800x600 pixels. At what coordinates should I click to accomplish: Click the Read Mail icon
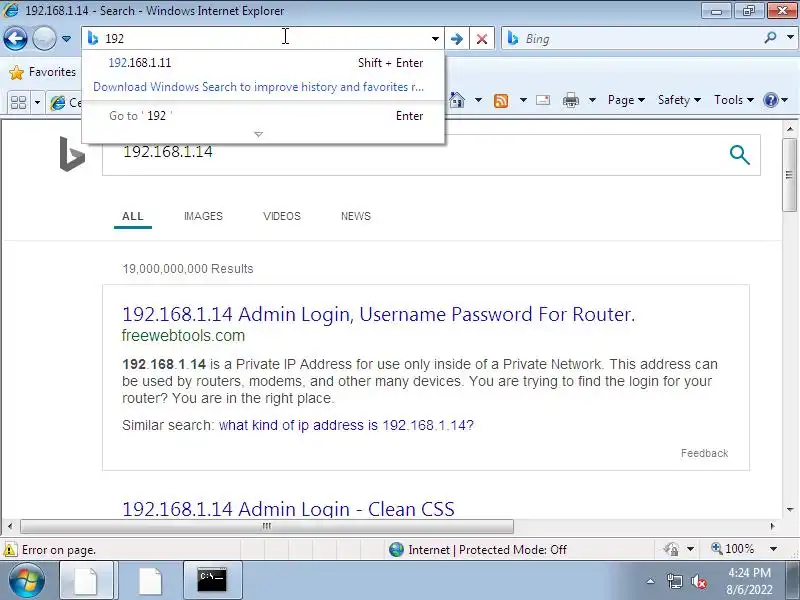(543, 100)
